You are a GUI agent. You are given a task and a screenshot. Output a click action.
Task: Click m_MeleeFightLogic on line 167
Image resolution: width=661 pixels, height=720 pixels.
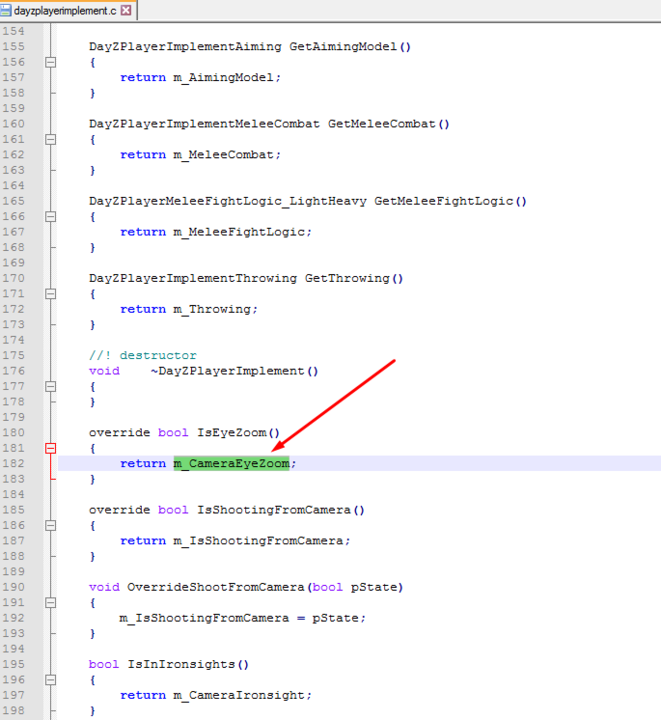click(x=239, y=232)
